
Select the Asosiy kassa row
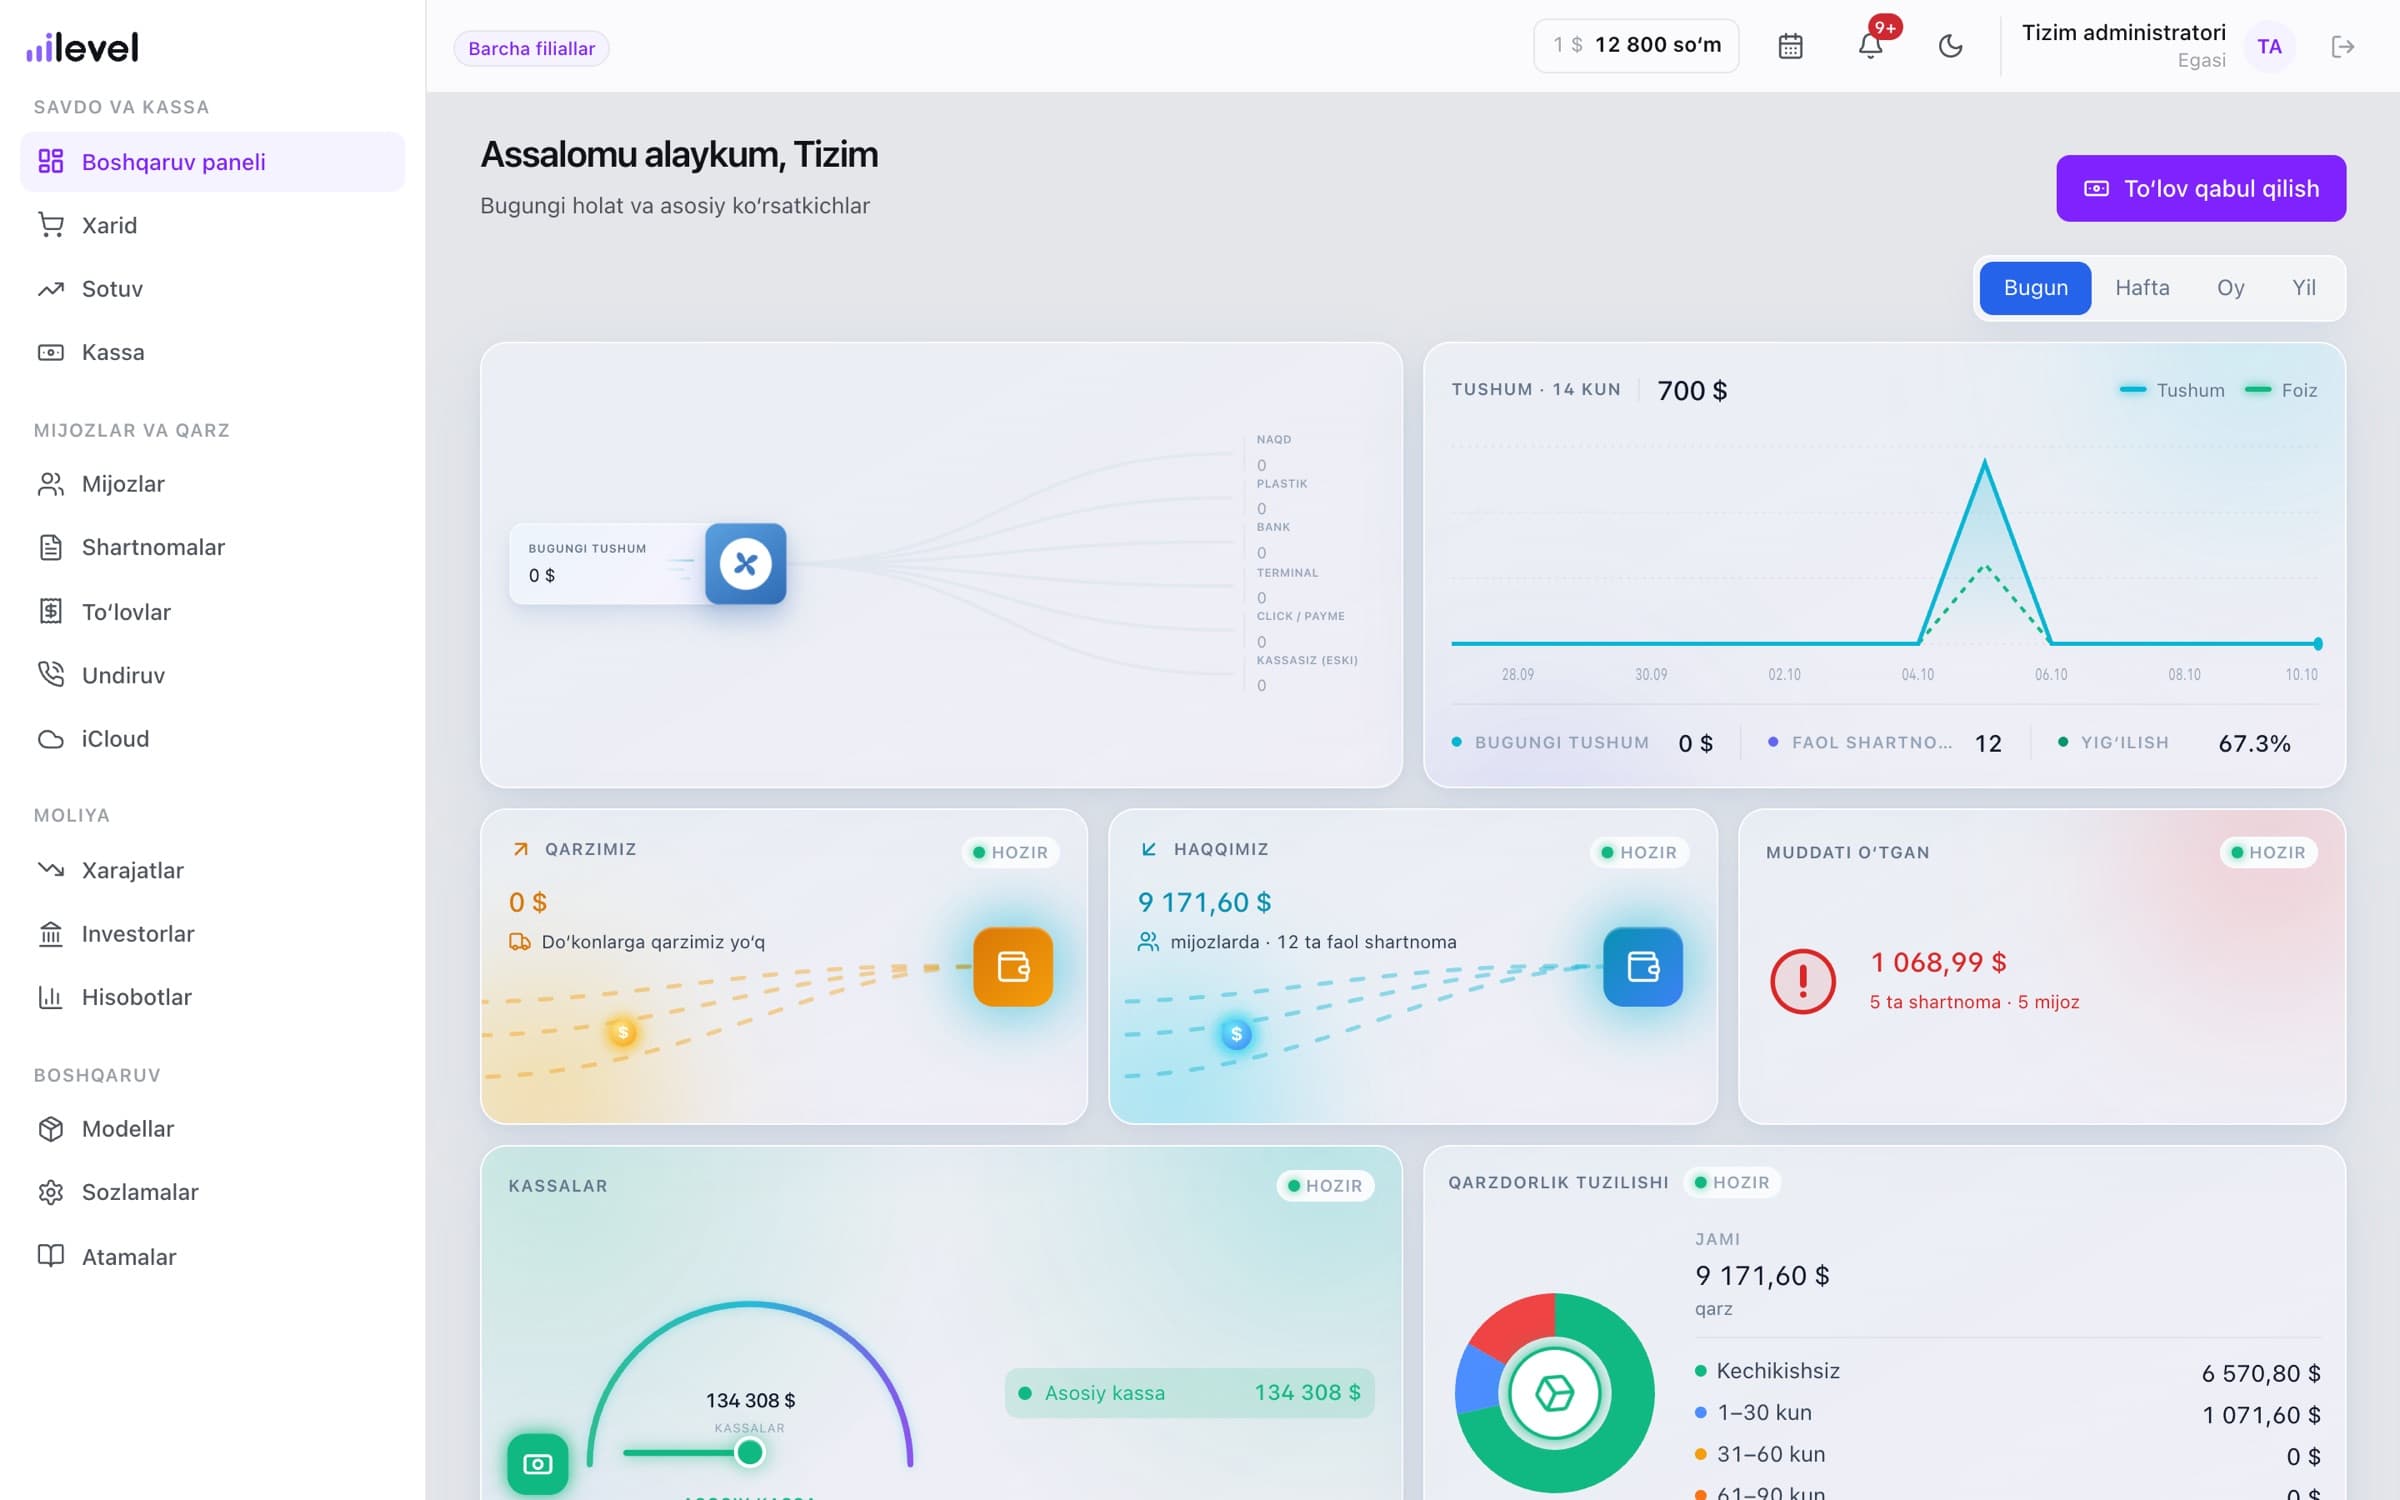click(1189, 1392)
